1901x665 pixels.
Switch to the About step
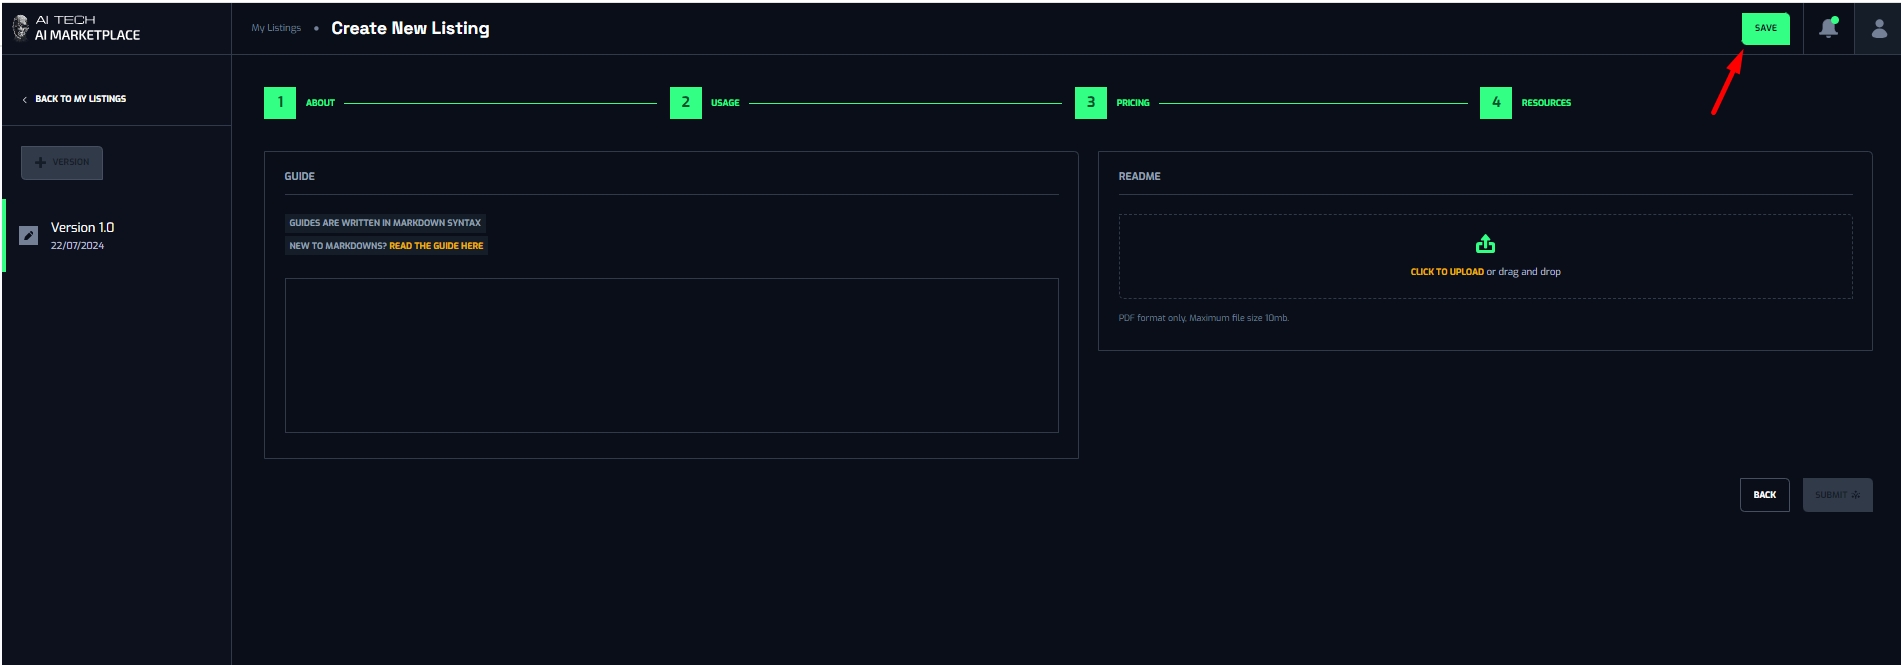pyautogui.click(x=281, y=103)
